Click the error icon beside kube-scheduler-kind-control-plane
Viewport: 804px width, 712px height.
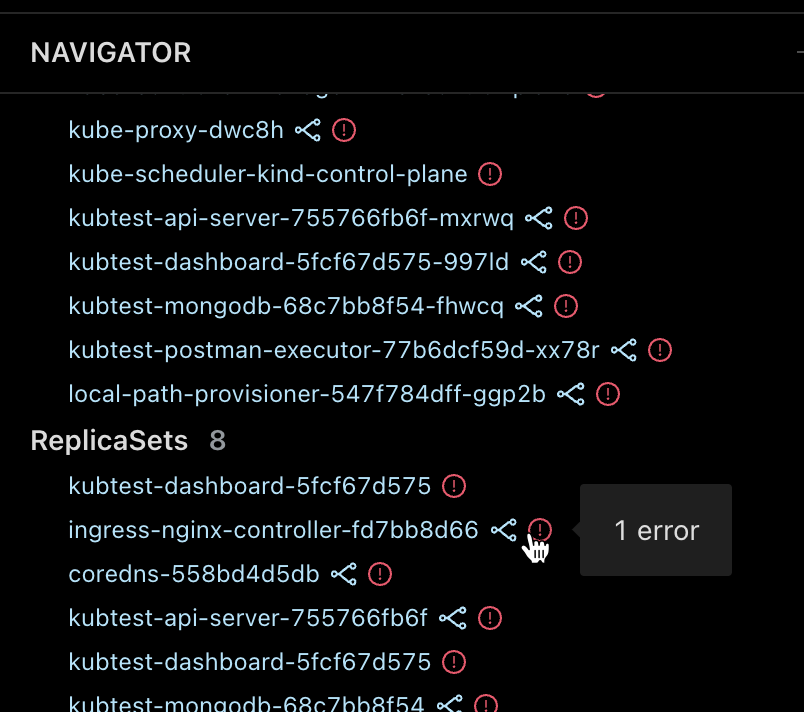(x=490, y=174)
